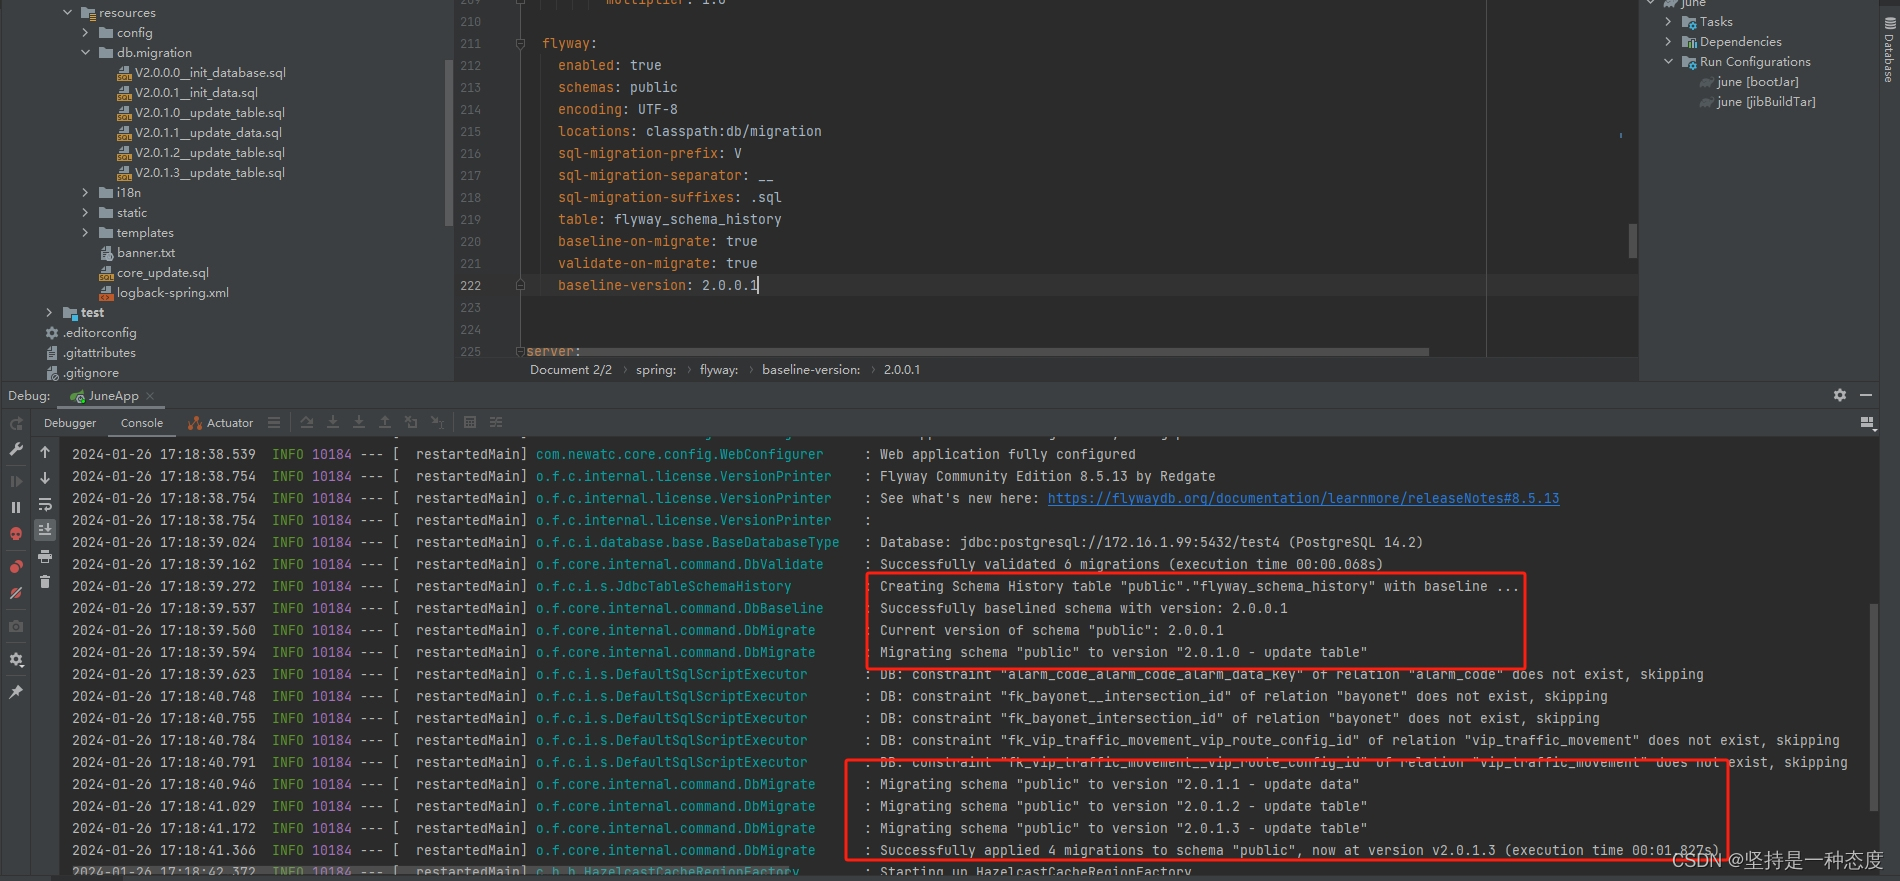Open the Database side tool tab
The width and height of the screenshot is (1900, 881).
tap(1889, 50)
